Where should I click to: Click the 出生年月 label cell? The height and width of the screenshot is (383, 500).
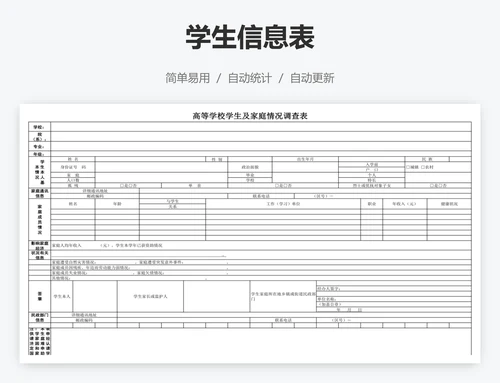click(x=305, y=159)
